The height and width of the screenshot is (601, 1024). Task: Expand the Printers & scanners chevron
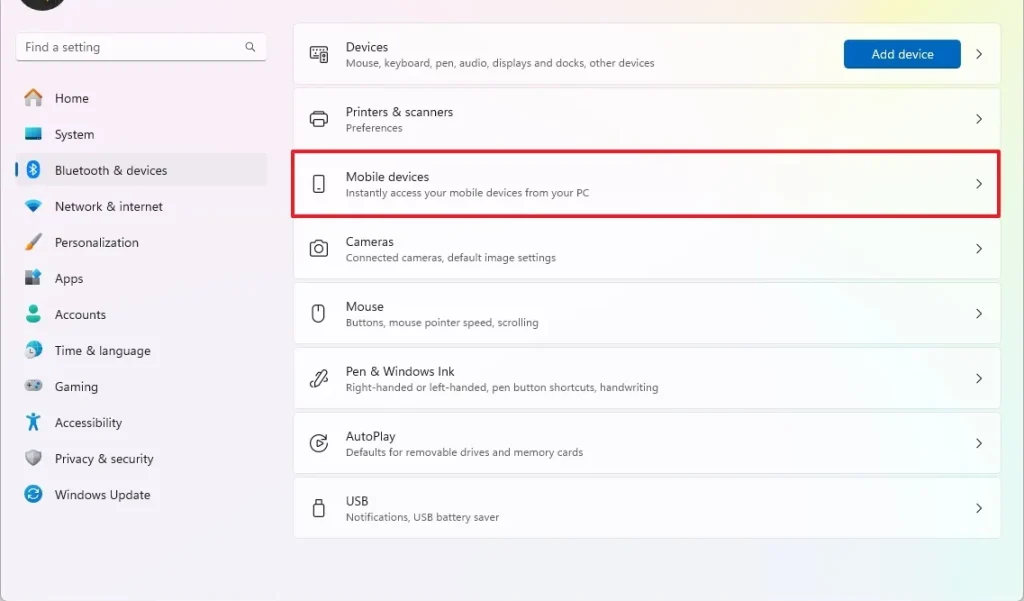click(x=979, y=119)
